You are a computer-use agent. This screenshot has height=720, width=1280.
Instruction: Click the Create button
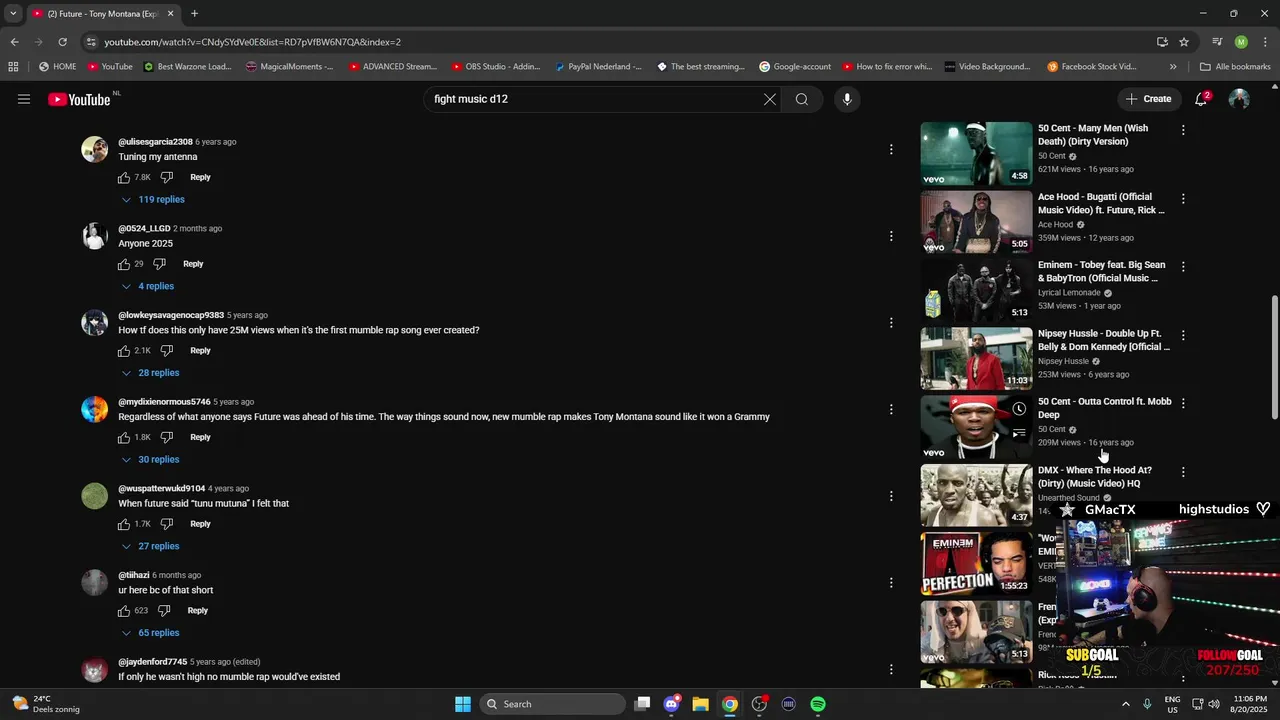[x=1148, y=99]
